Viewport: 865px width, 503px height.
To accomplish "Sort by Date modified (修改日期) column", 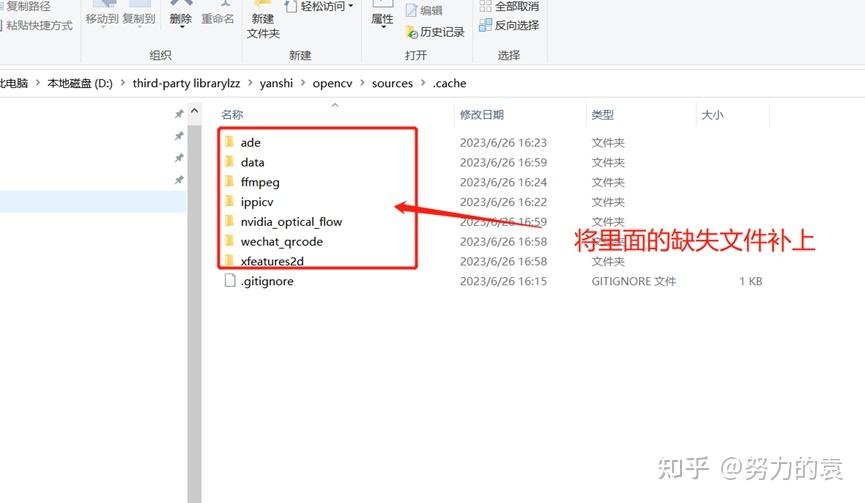I will (x=482, y=115).
